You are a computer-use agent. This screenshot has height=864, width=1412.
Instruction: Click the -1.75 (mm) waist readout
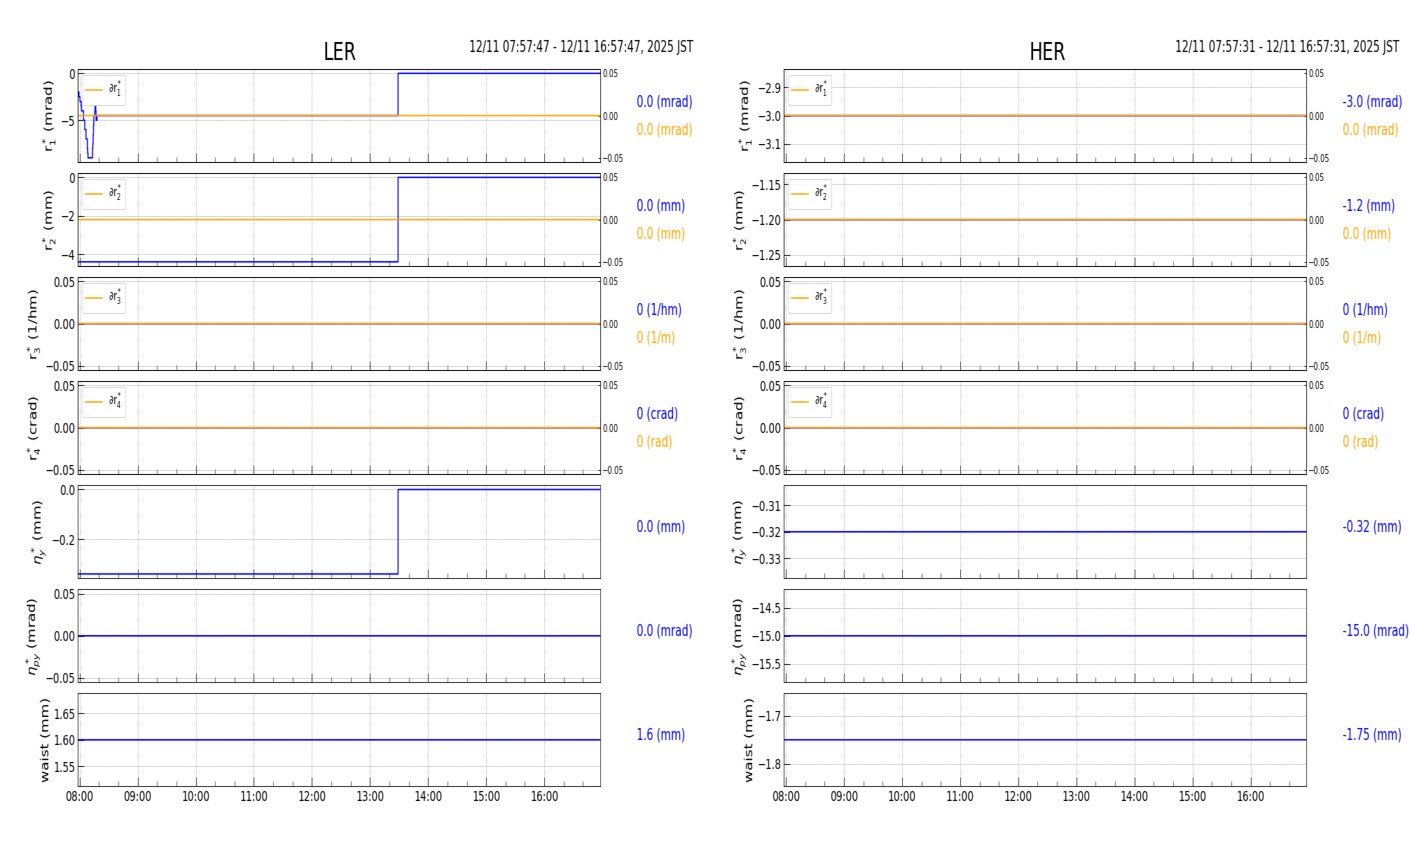[x=1371, y=735]
